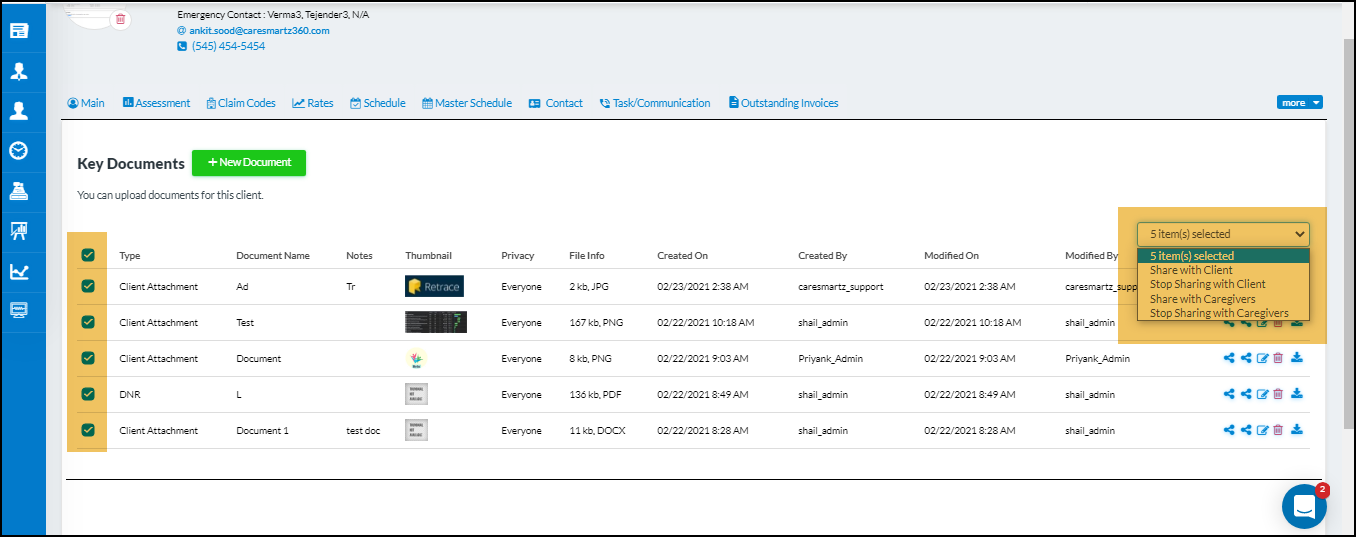This screenshot has height=537, width=1356.
Task: Open the clock icon in left sidebar
Action: click(18, 151)
